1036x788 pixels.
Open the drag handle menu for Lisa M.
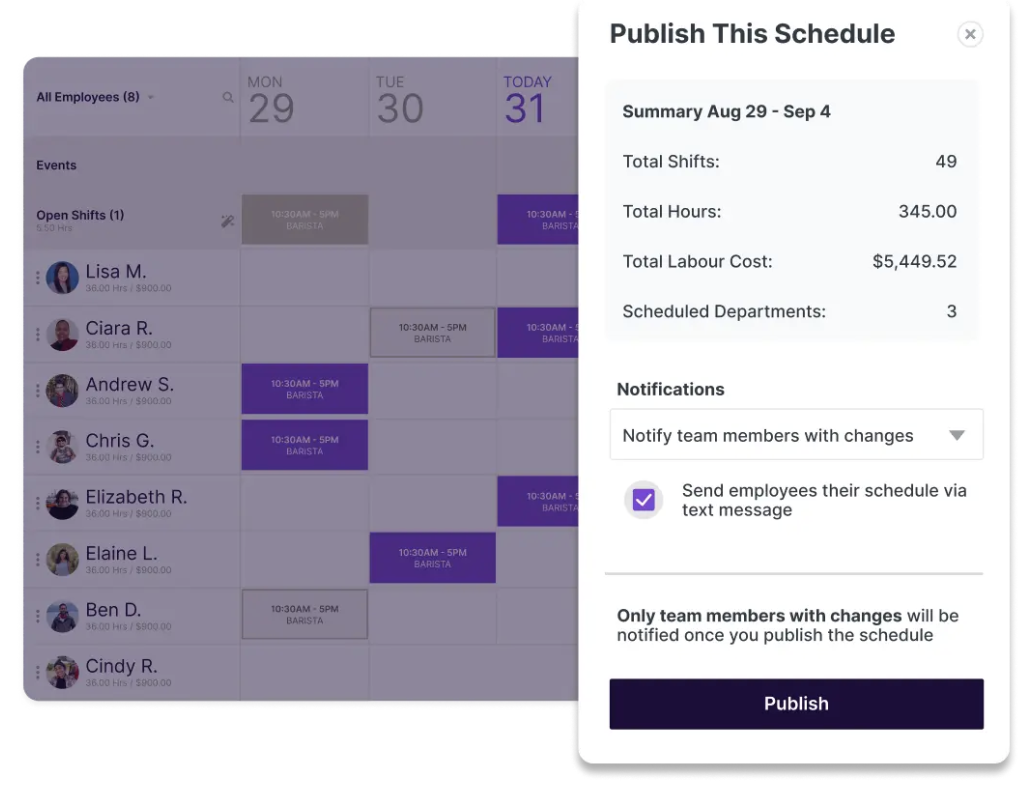[38, 278]
